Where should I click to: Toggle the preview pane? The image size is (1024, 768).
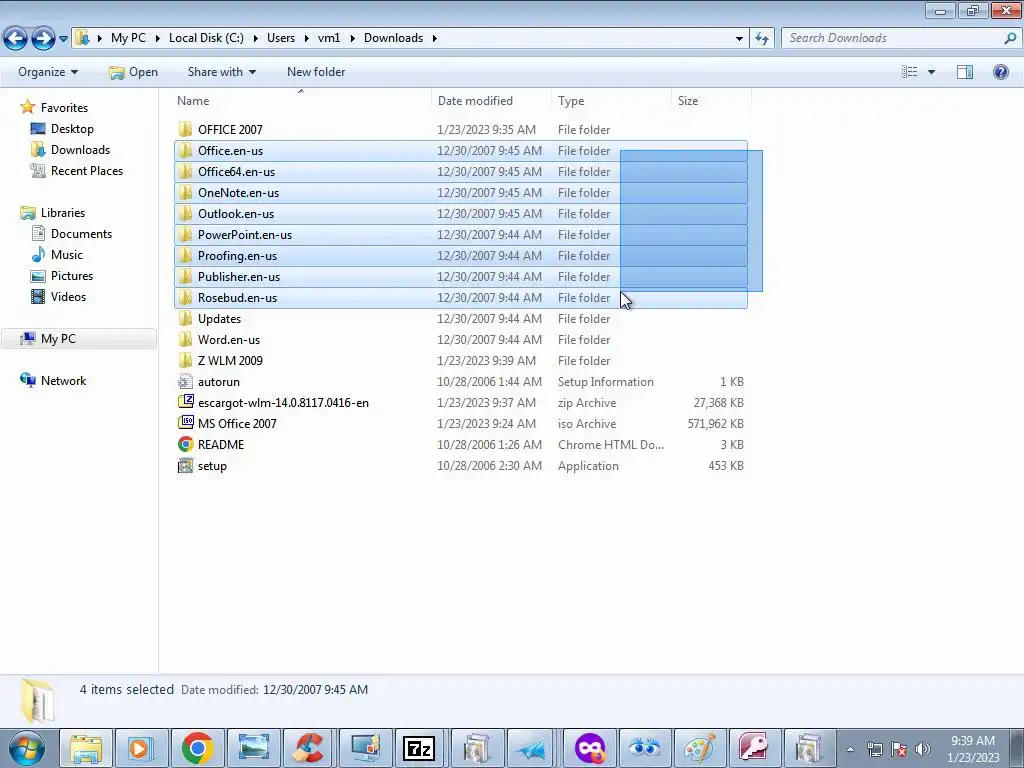[x=965, y=72]
